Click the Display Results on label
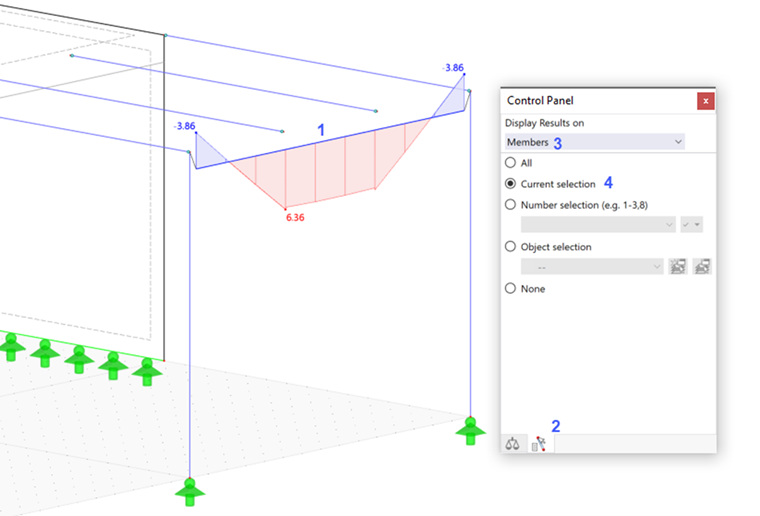This screenshot has height=516, width=760. coord(544,123)
